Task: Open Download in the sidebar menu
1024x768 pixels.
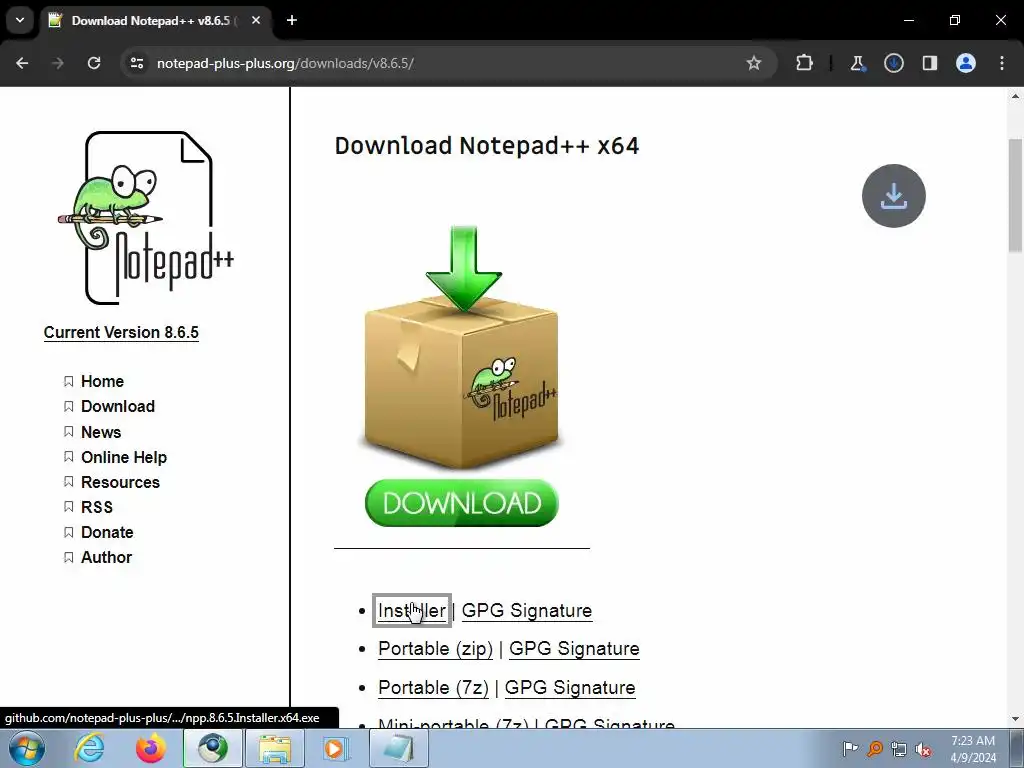Action: tap(118, 406)
